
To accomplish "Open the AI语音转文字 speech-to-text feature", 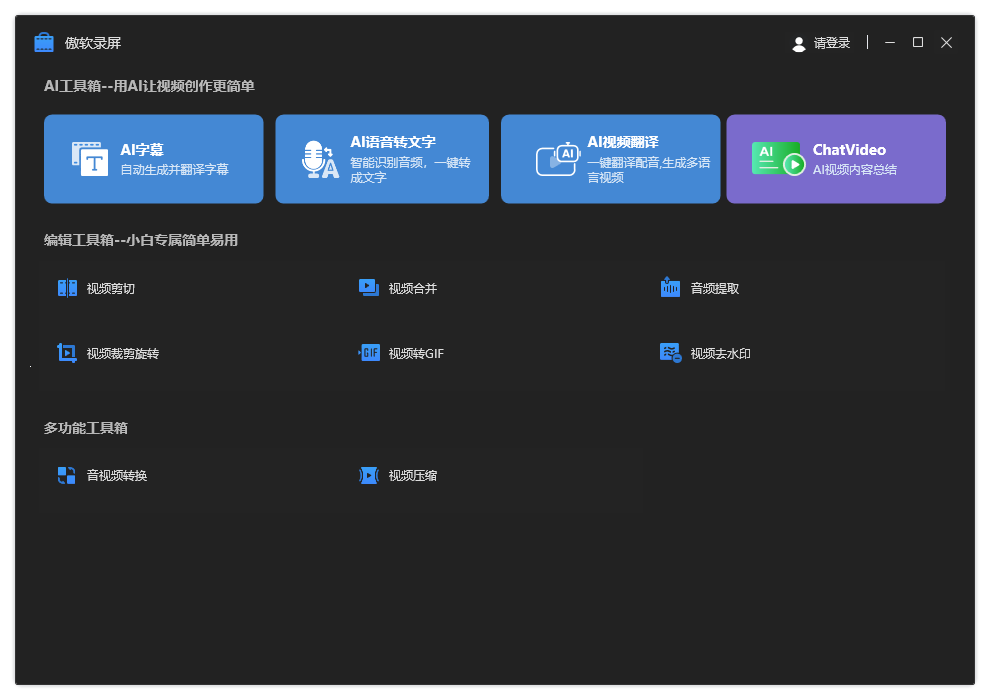I will tap(382, 158).
